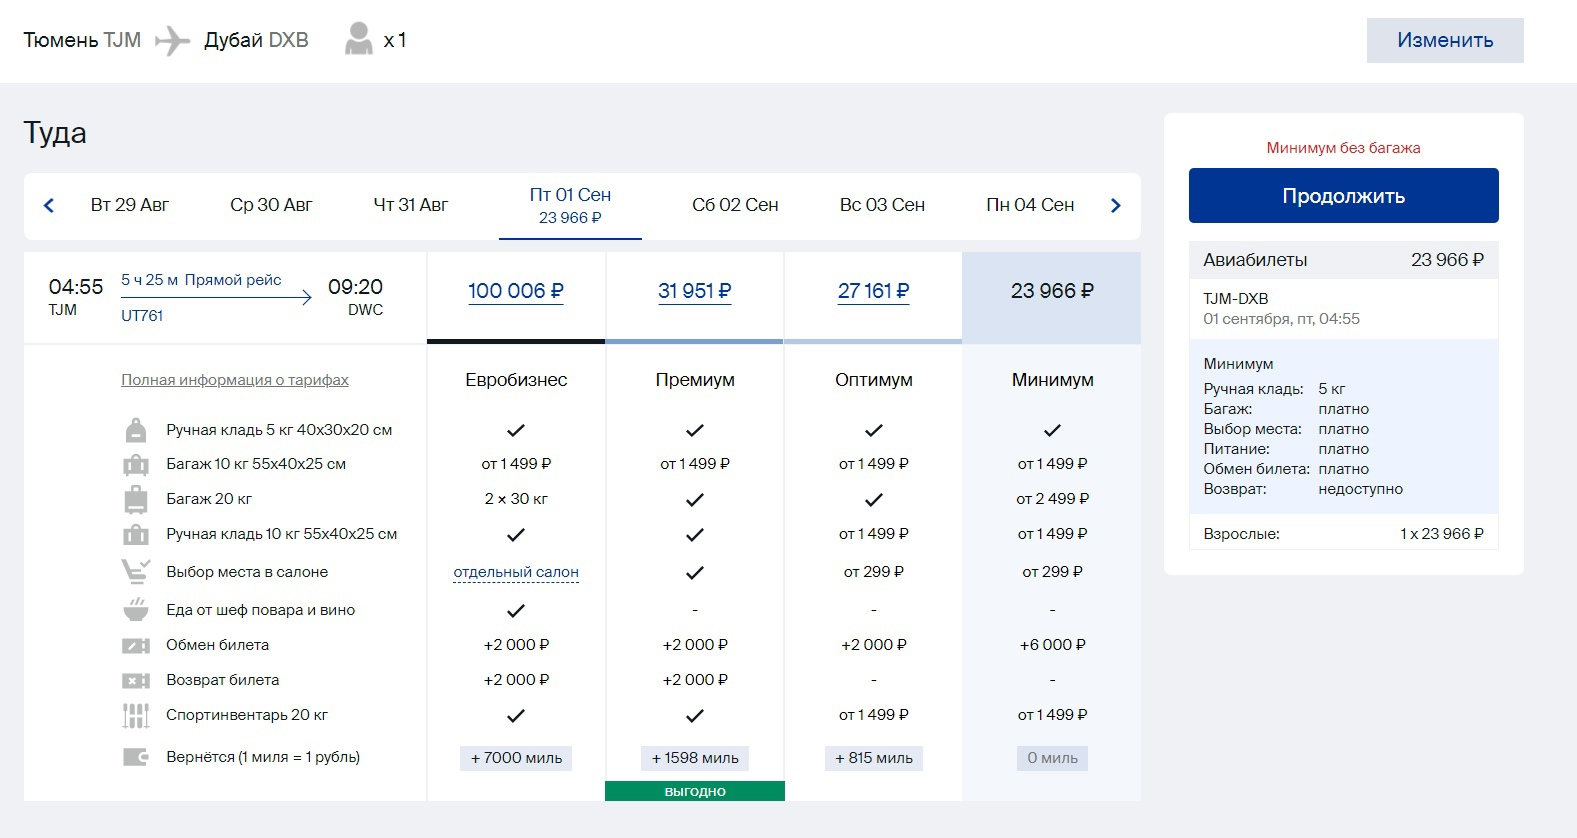Click the Прямой рейс duration label
1577x838 pixels.
201,280
